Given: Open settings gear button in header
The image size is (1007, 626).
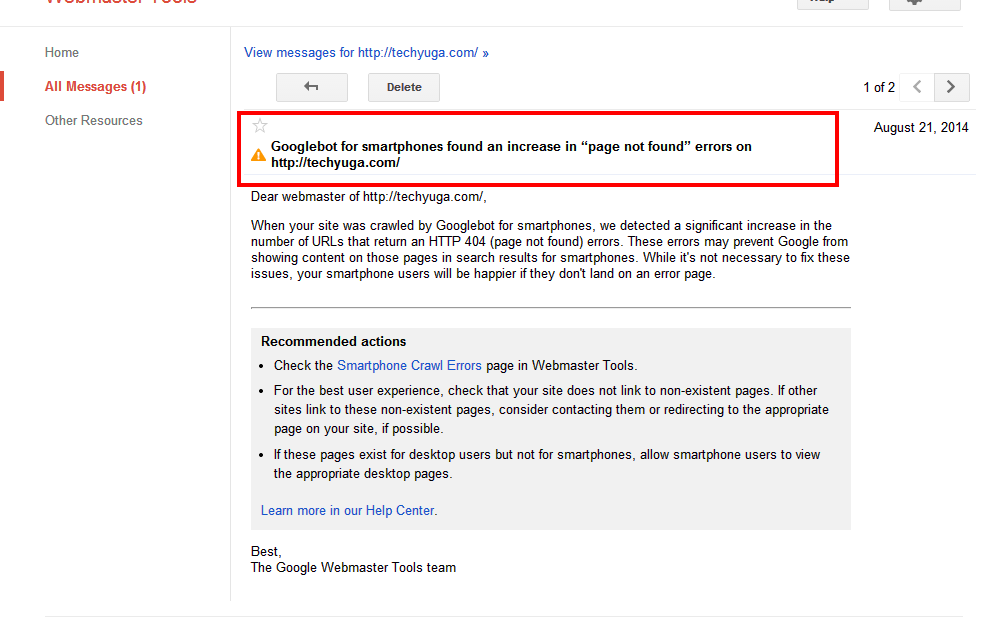Looking at the screenshot, I should (x=925, y=3).
